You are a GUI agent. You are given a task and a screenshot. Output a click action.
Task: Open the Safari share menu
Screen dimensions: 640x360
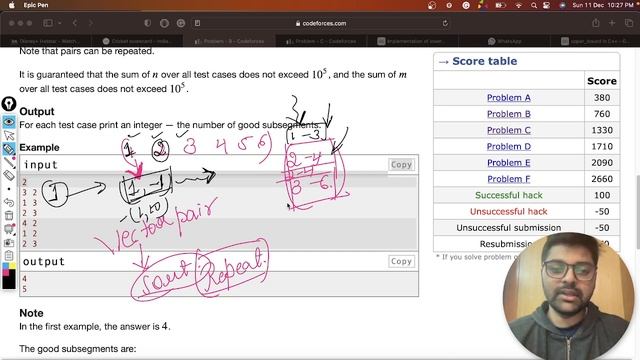[596, 23]
